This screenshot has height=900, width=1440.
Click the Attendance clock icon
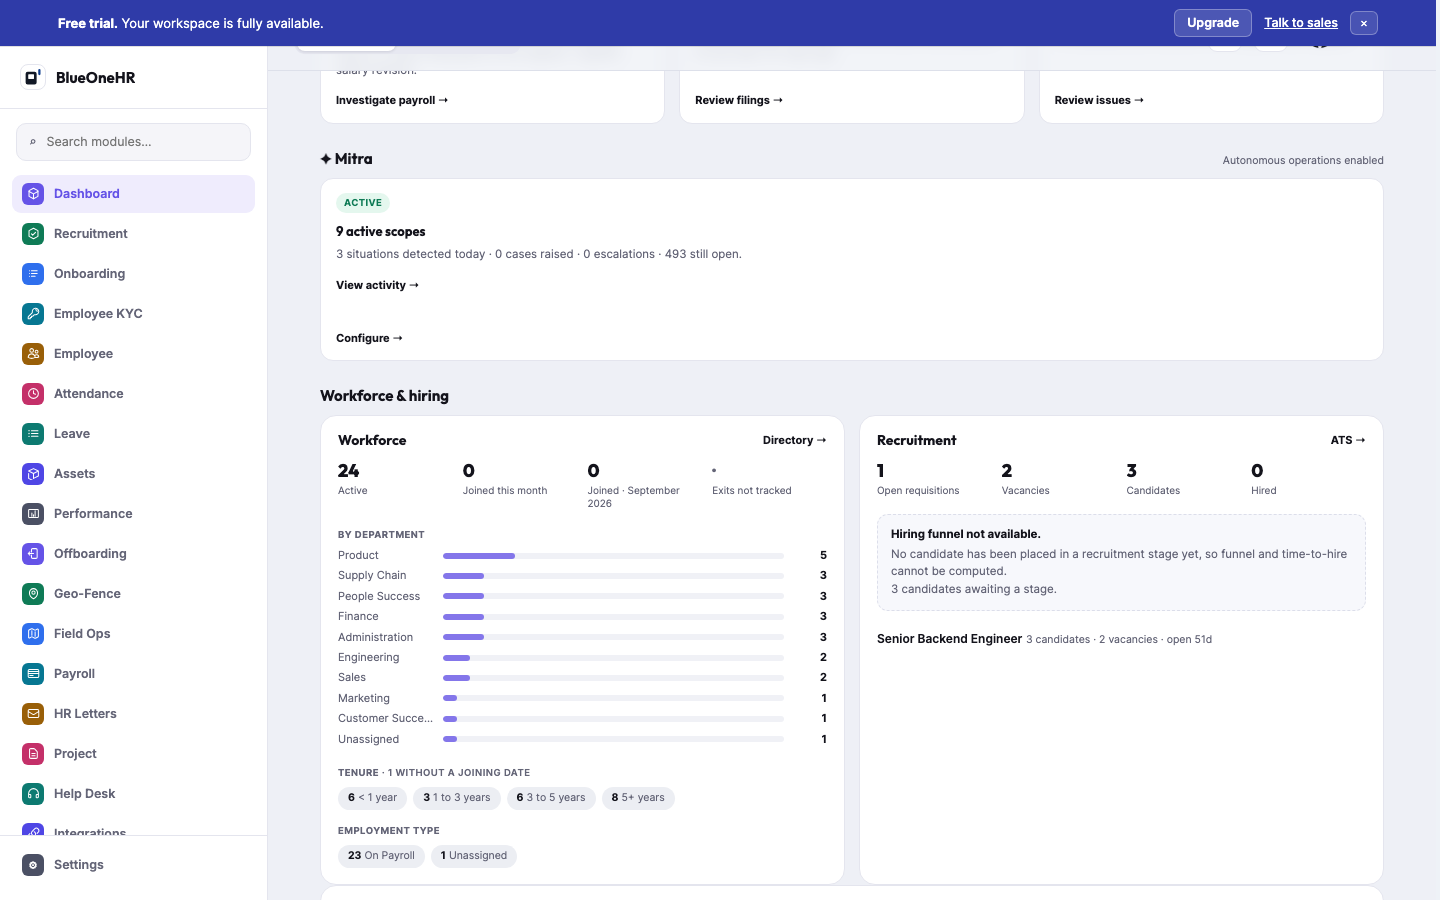(x=33, y=394)
